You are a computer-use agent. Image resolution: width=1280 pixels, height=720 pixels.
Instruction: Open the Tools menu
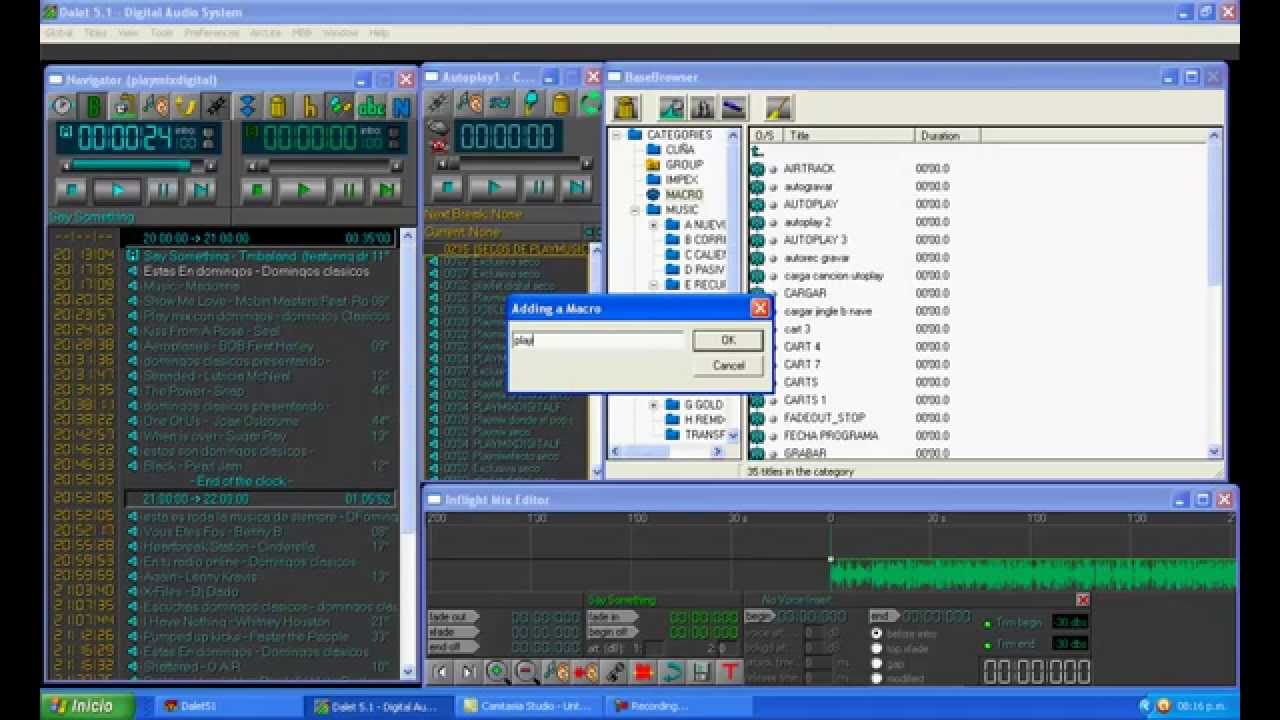[x=162, y=33]
